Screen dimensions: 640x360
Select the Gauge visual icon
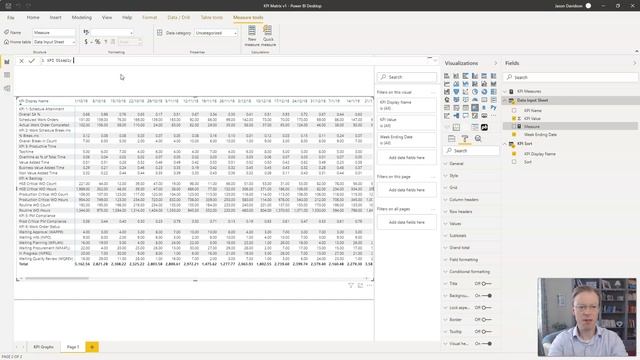tap(475, 100)
